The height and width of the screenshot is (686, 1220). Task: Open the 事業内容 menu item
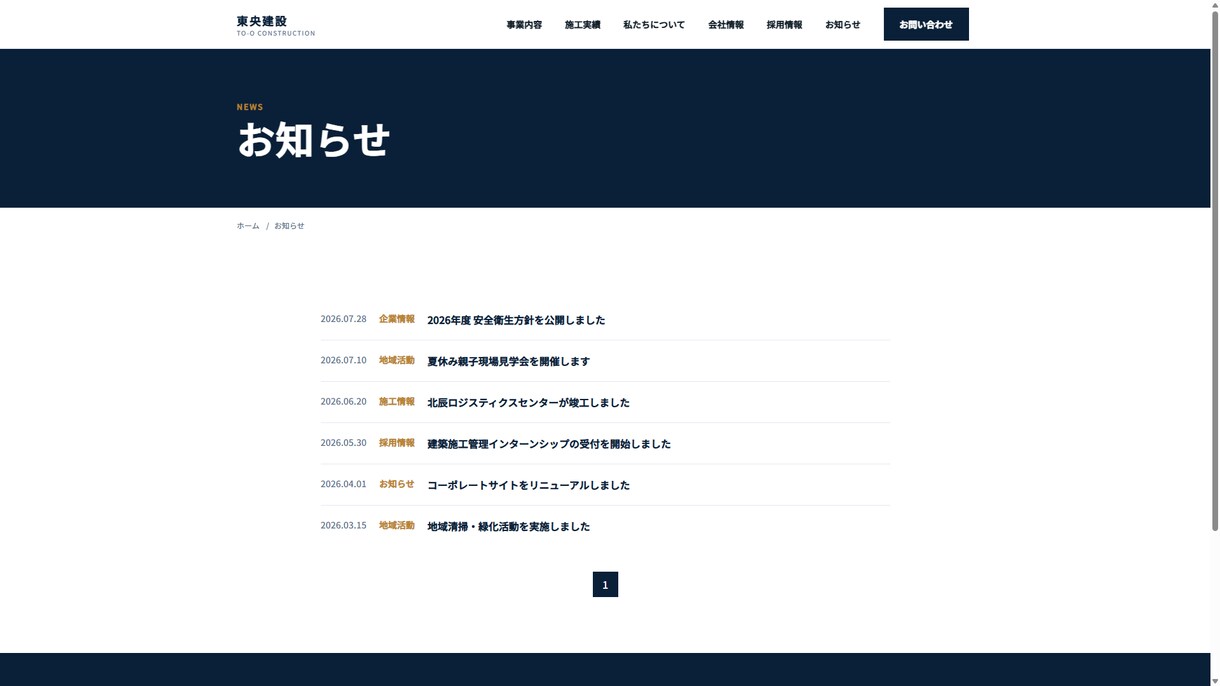pos(524,25)
